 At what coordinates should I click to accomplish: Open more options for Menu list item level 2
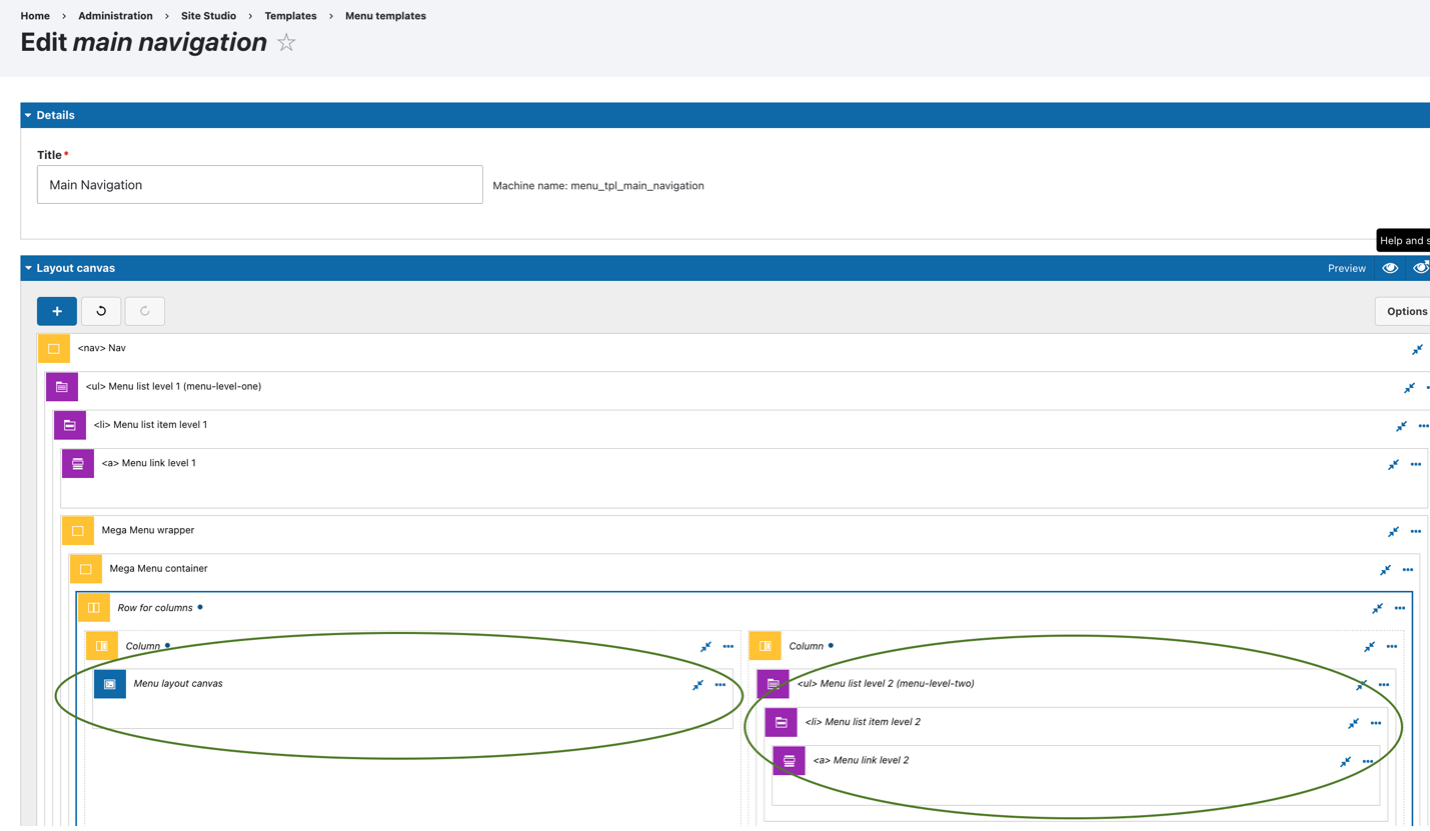click(x=1375, y=723)
